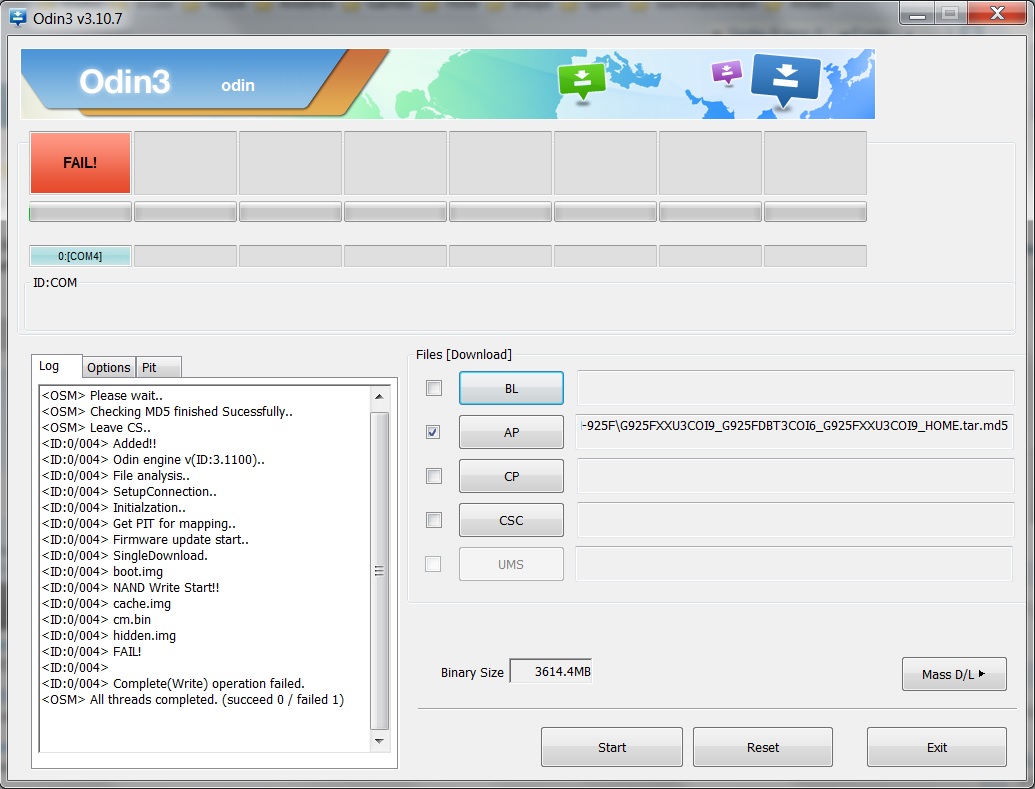Select the 0:[COM4] port box
The height and width of the screenshot is (789, 1035).
coord(80,256)
